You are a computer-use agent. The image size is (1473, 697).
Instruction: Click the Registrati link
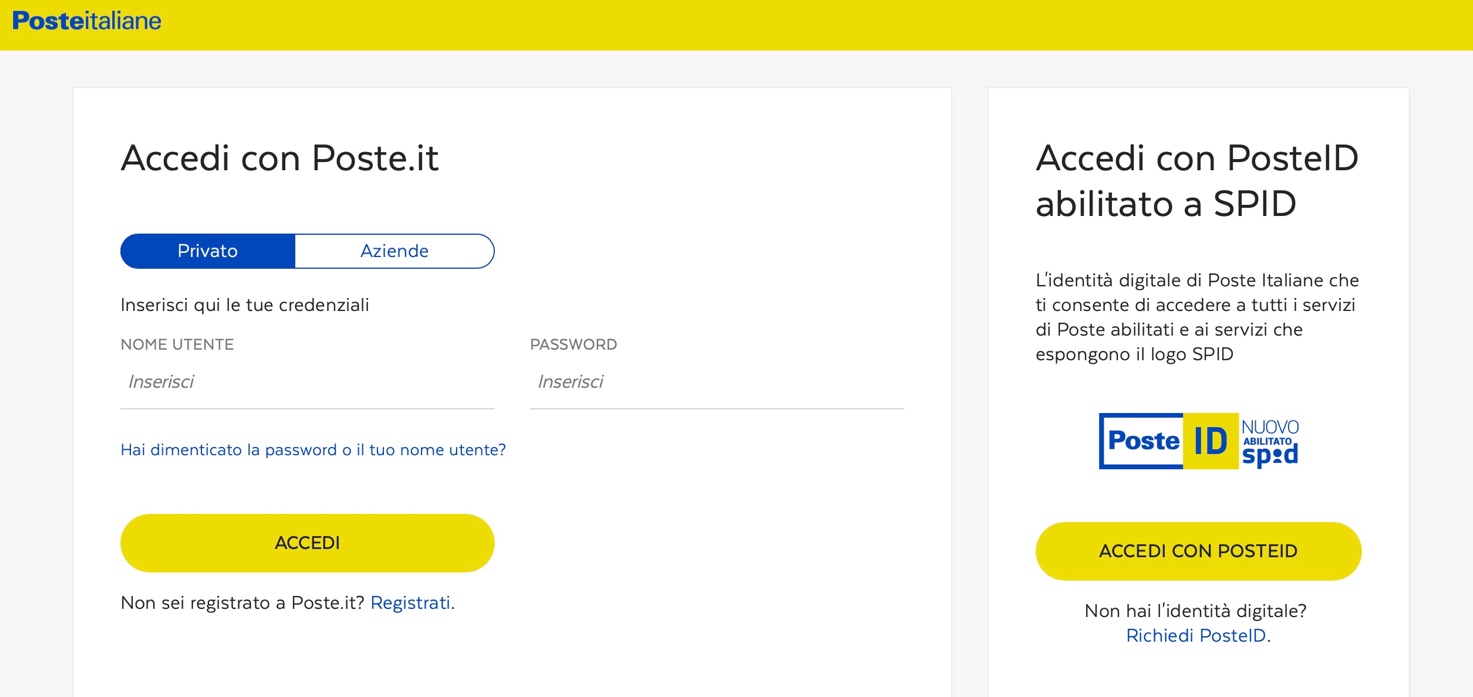pyautogui.click(x=410, y=602)
